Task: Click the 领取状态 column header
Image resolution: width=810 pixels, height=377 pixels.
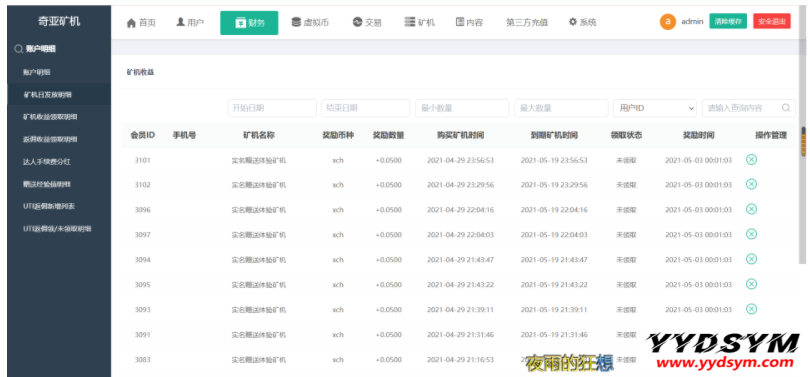Action: [x=626, y=135]
